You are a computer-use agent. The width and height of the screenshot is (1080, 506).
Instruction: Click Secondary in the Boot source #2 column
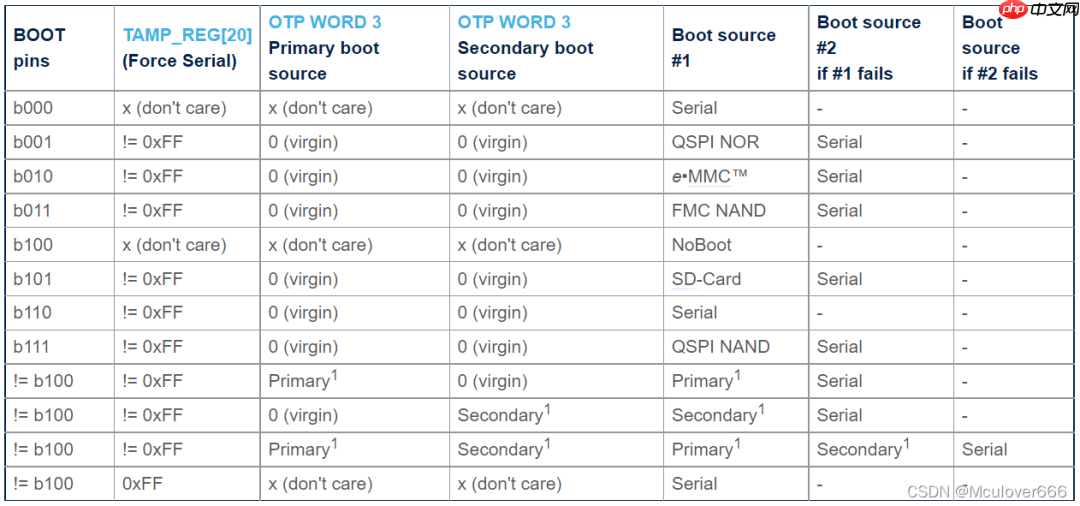click(859, 450)
